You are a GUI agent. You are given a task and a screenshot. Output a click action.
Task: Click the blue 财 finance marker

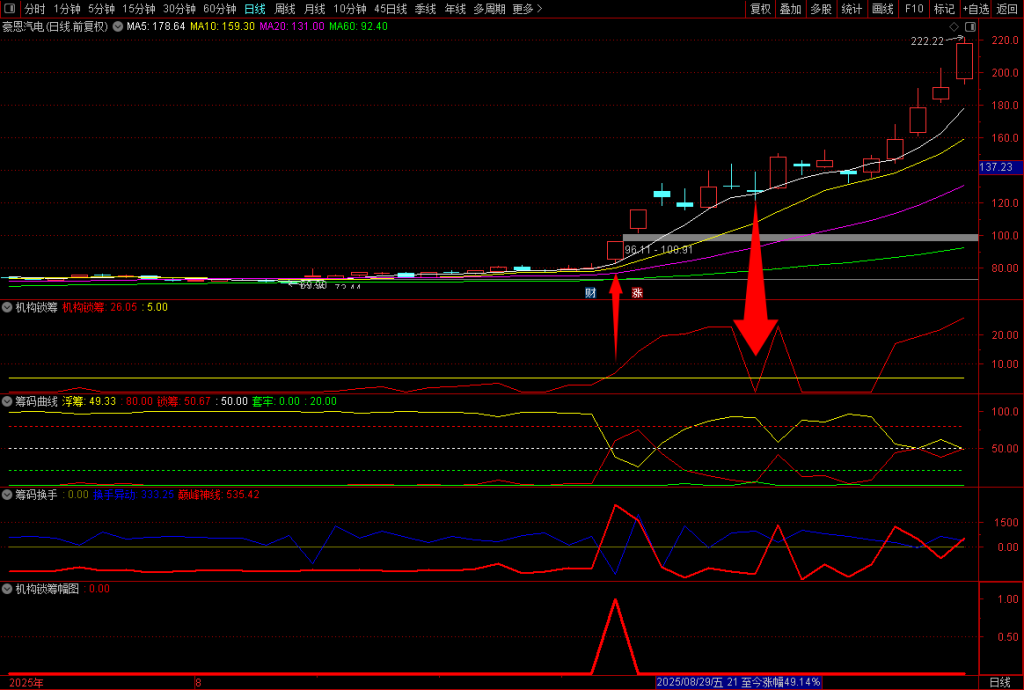pyautogui.click(x=591, y=293)
